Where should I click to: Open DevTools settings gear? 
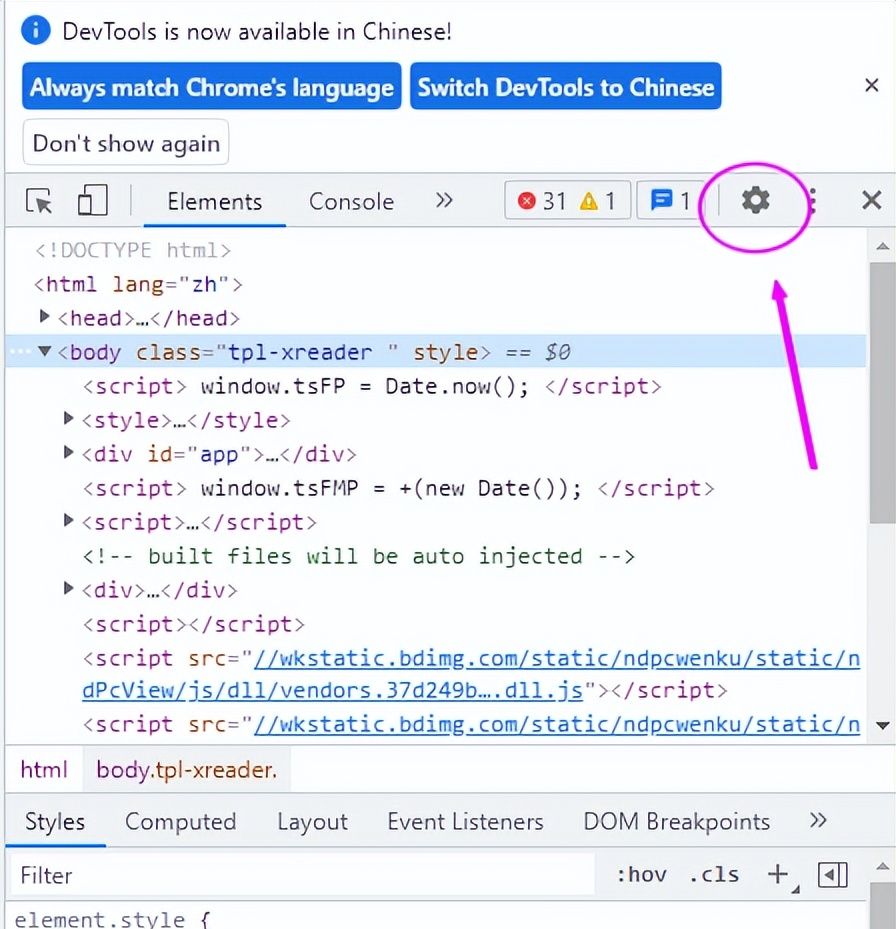pyautogui.click(x=755, y=201)
